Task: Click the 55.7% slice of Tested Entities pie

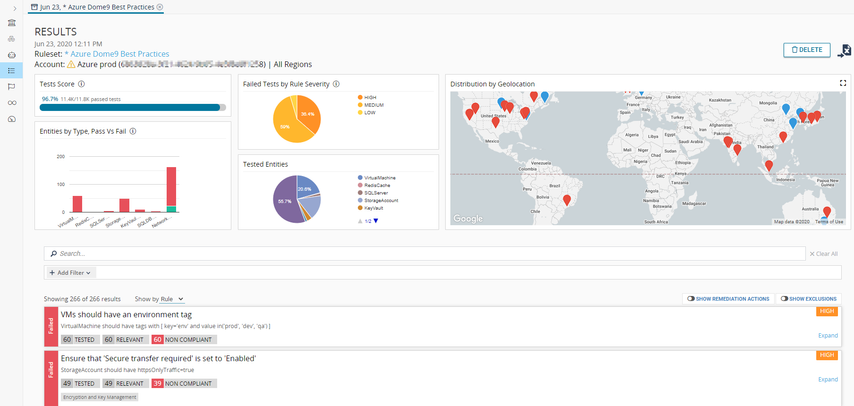Action: [284, 202]
